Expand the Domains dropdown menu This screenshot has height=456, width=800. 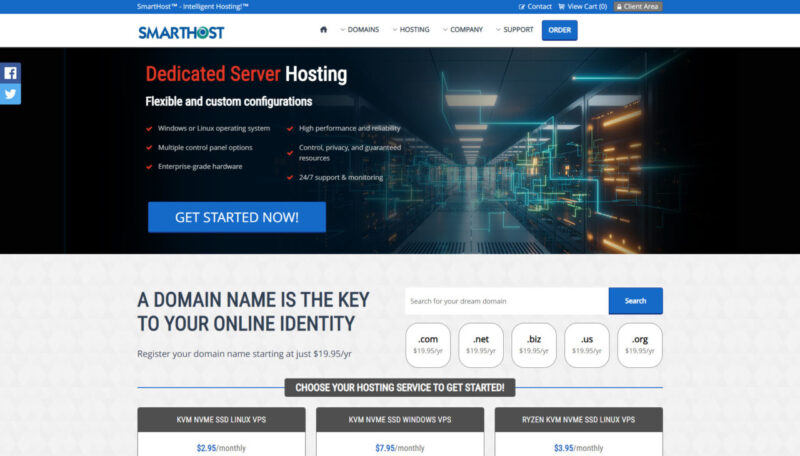(359, 30)
